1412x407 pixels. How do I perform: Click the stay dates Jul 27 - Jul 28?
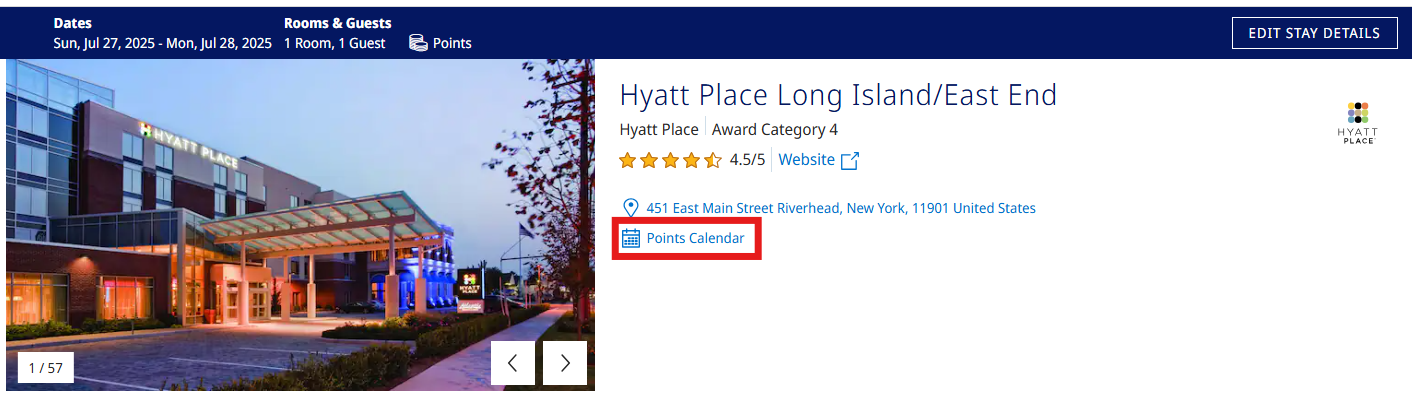click(162, 43)
